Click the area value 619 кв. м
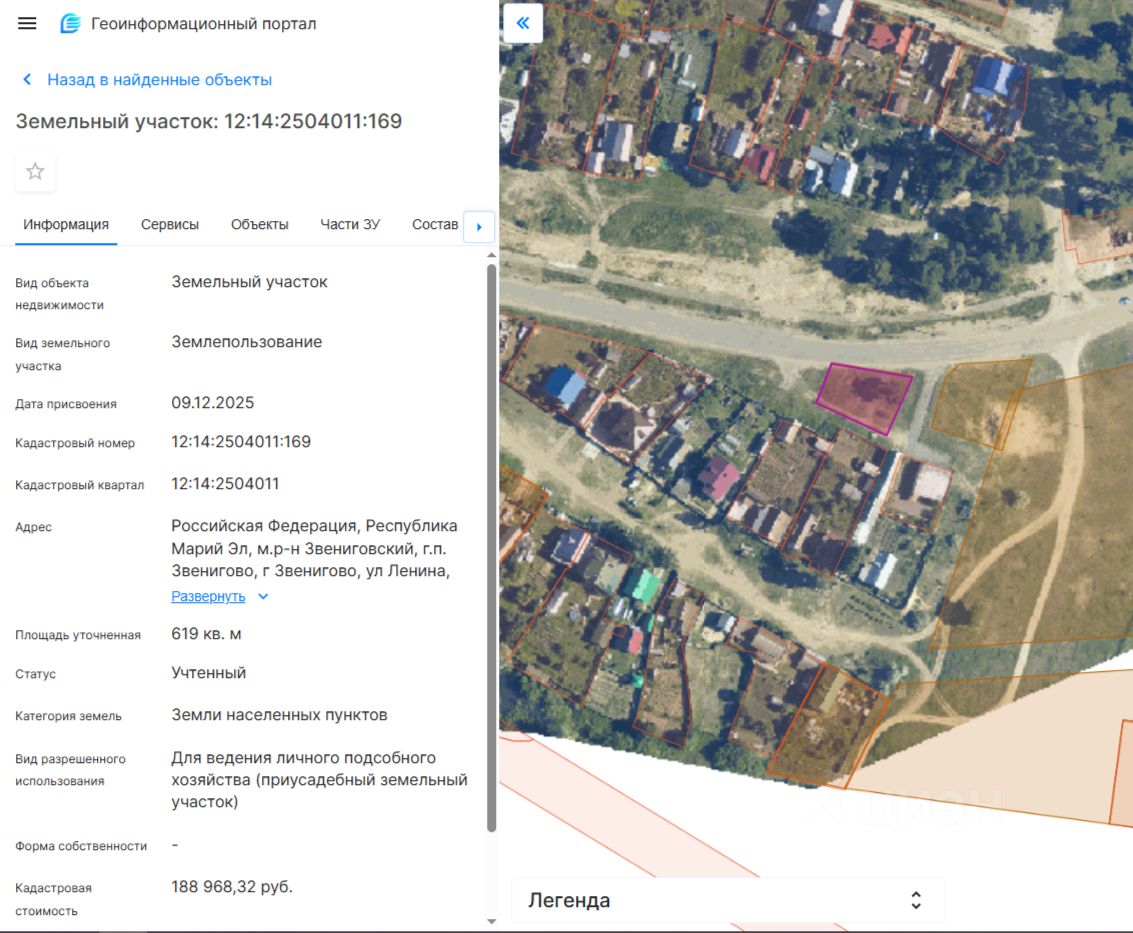This screenshot has width=1133, height=933. tap(206, 634)
